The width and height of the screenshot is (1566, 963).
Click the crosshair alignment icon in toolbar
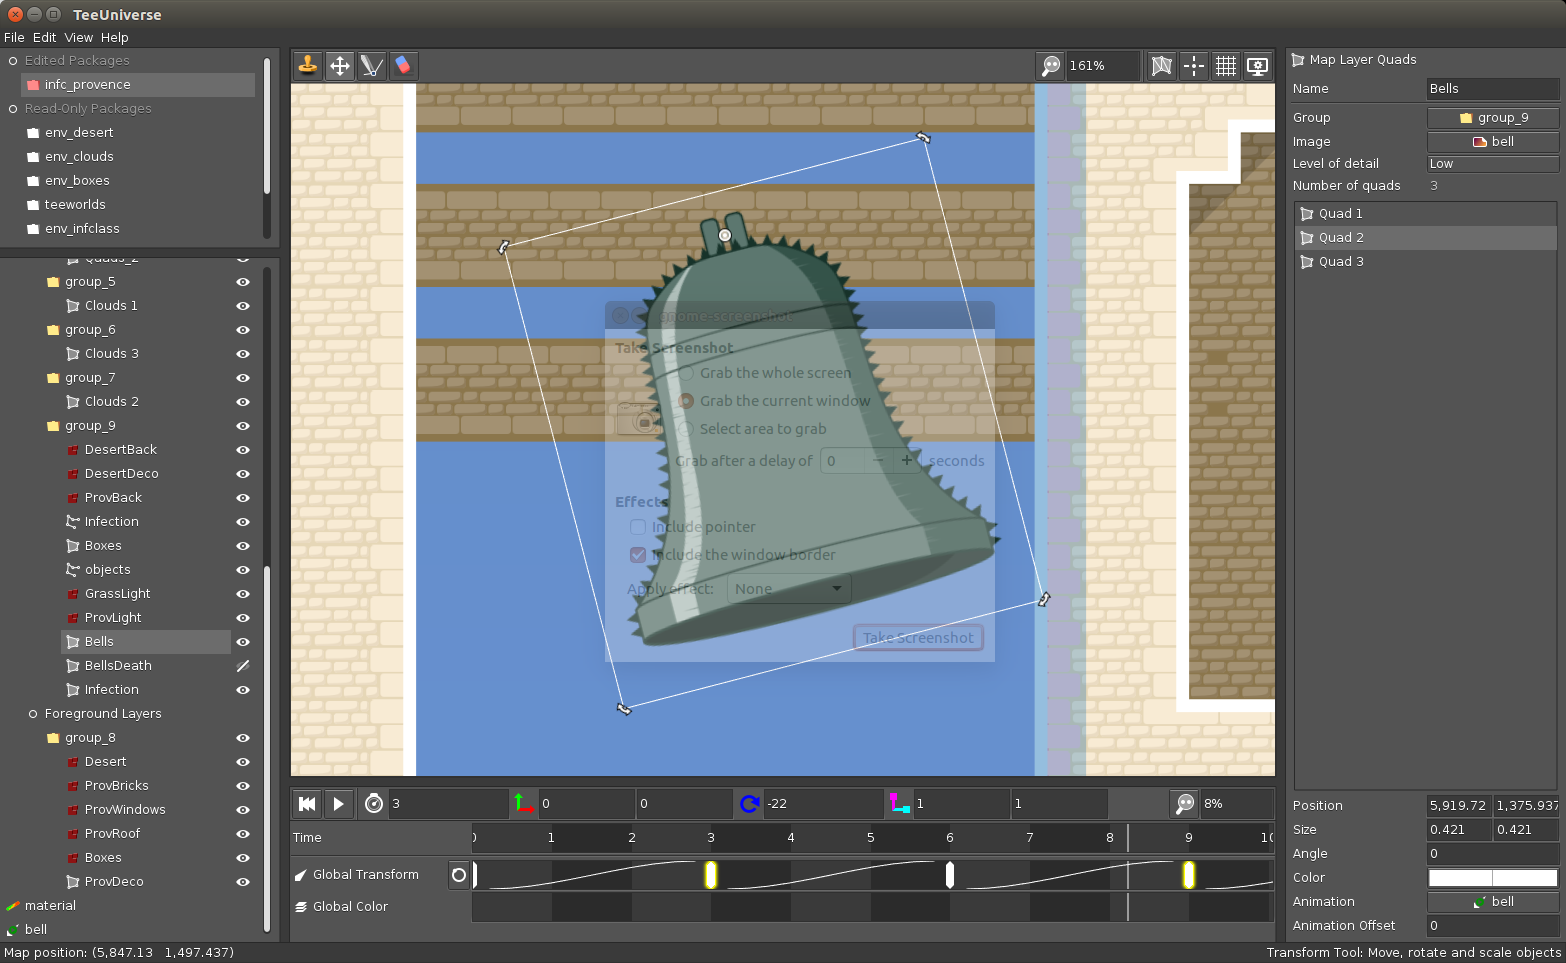pos(1194,66)
